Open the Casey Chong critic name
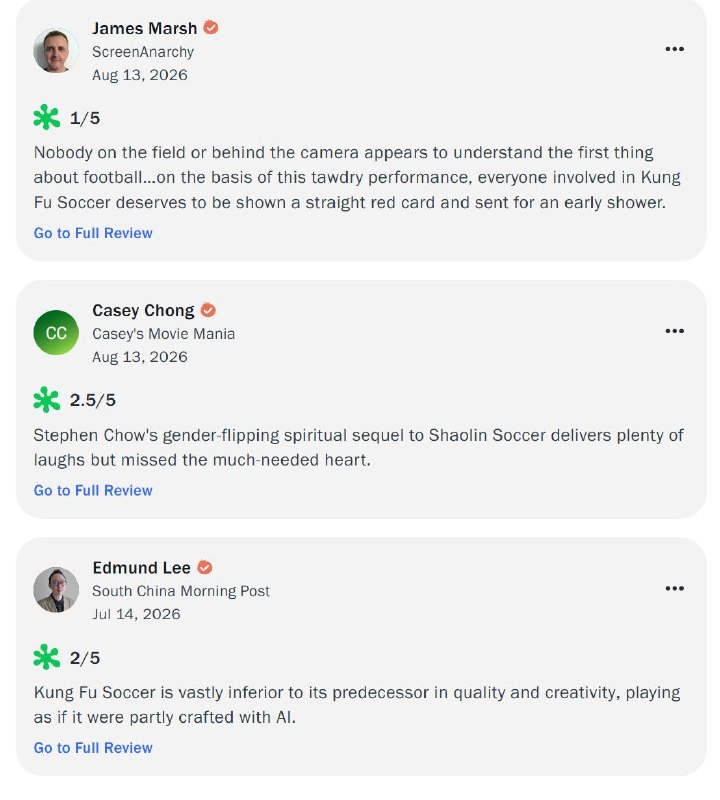720x800 pixels. click(143, 310)
